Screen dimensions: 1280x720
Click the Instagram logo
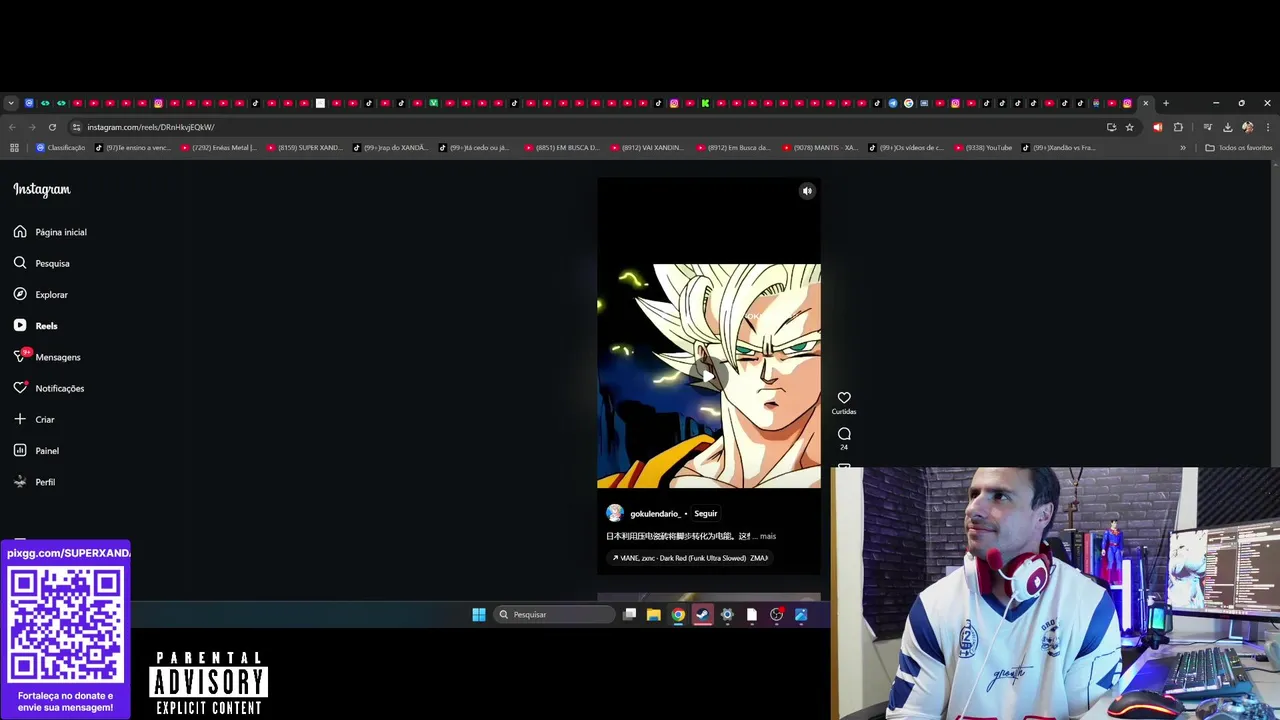coord(42,189)
